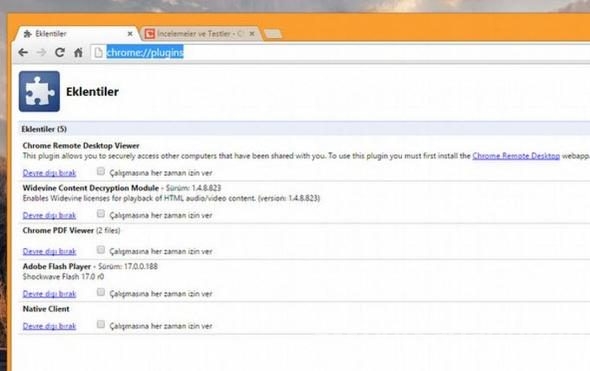Click the Eklentiler puzzle piece logo
Image resolution: width=590 pixels, height=371 pixels.
(x=39, y=91)
